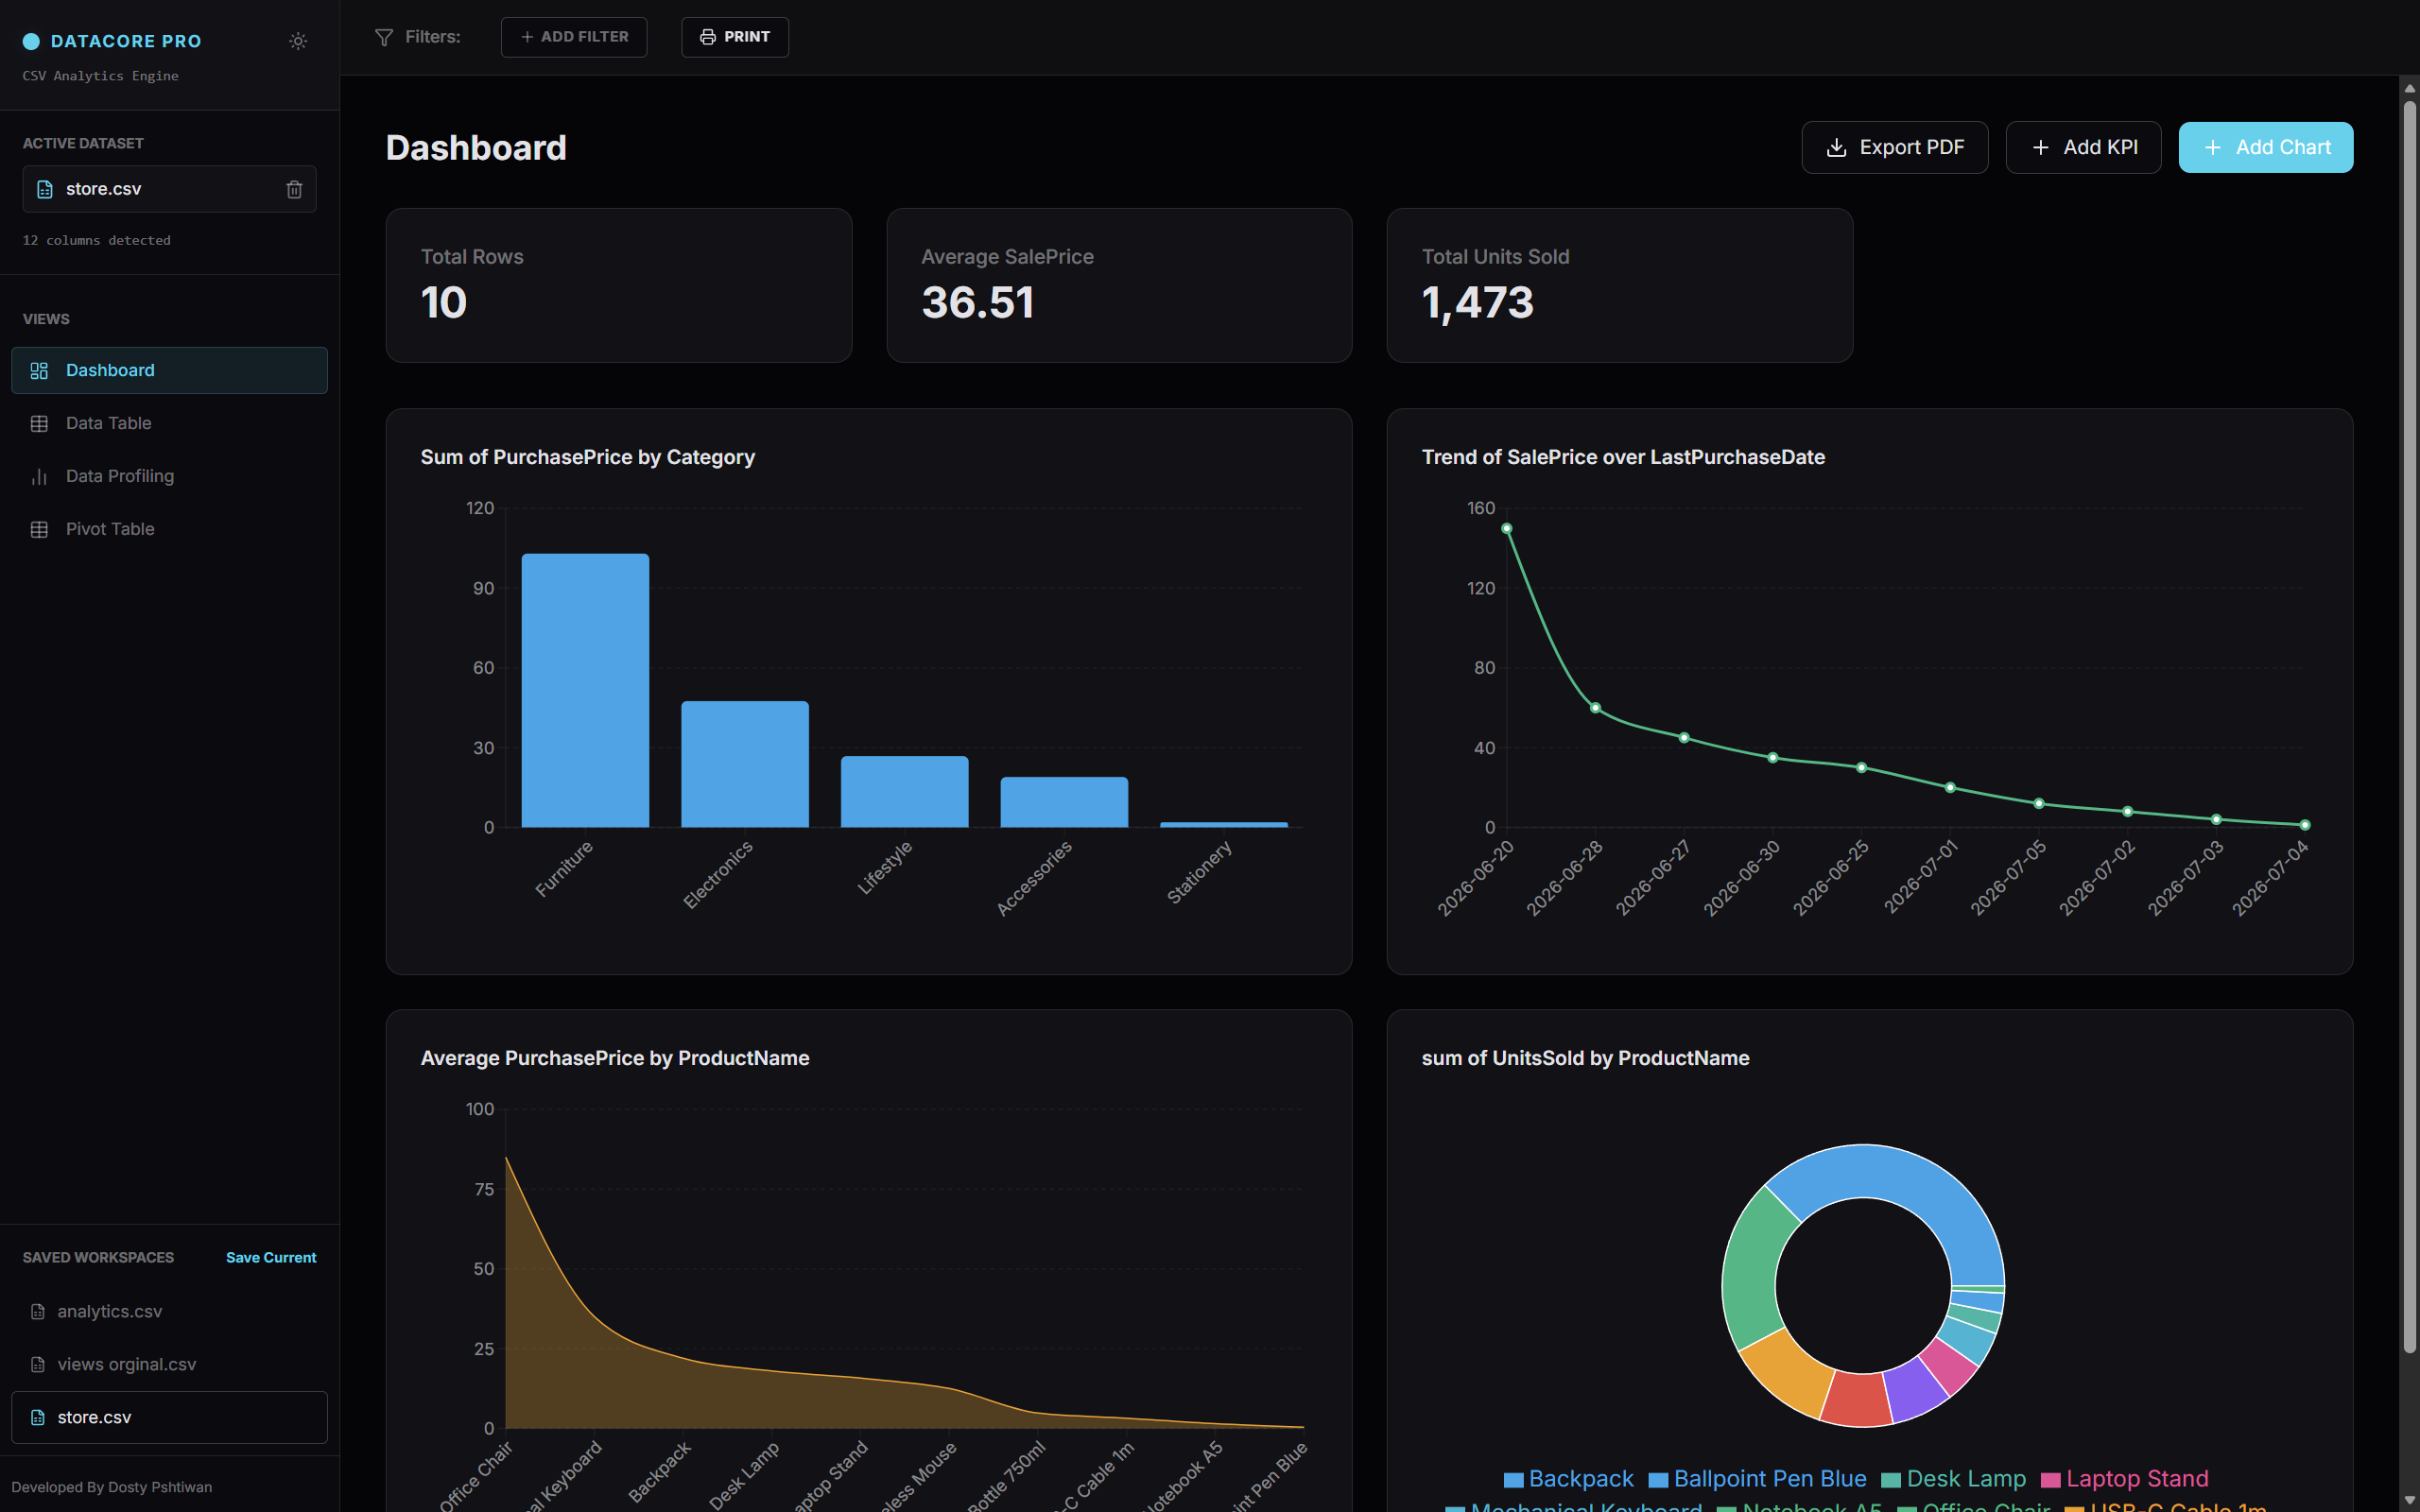Click the Dashboard grid icon in sidebar
Viewport: 2420px width, 1512px height.
39,370
